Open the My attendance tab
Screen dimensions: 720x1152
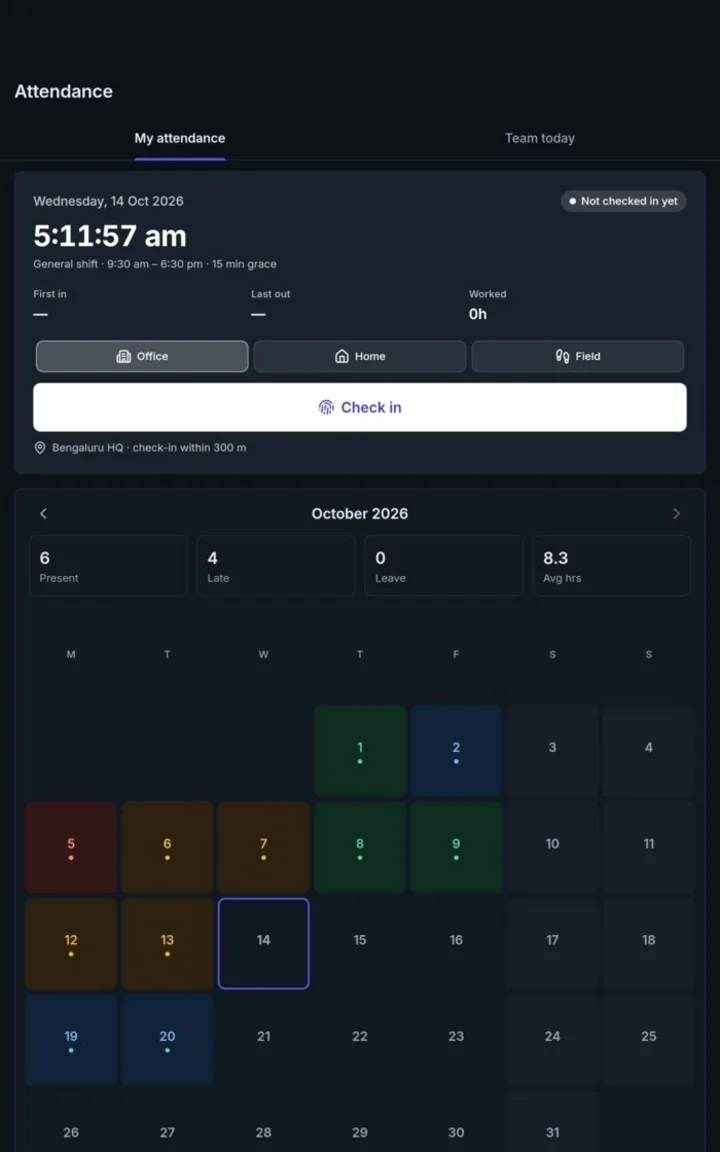(180, 138)
